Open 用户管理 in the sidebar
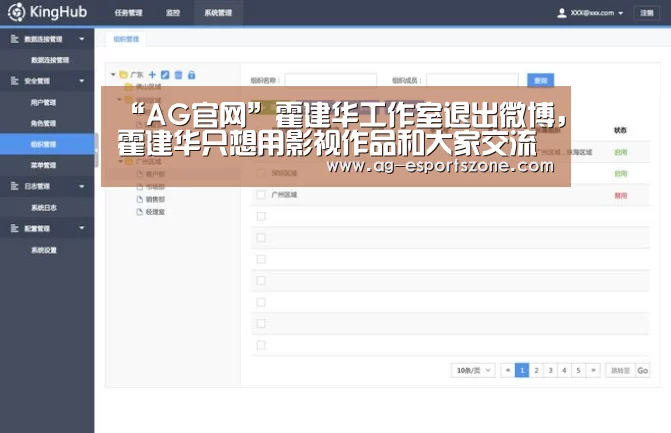The image size is (671, 433). (43, 102)
